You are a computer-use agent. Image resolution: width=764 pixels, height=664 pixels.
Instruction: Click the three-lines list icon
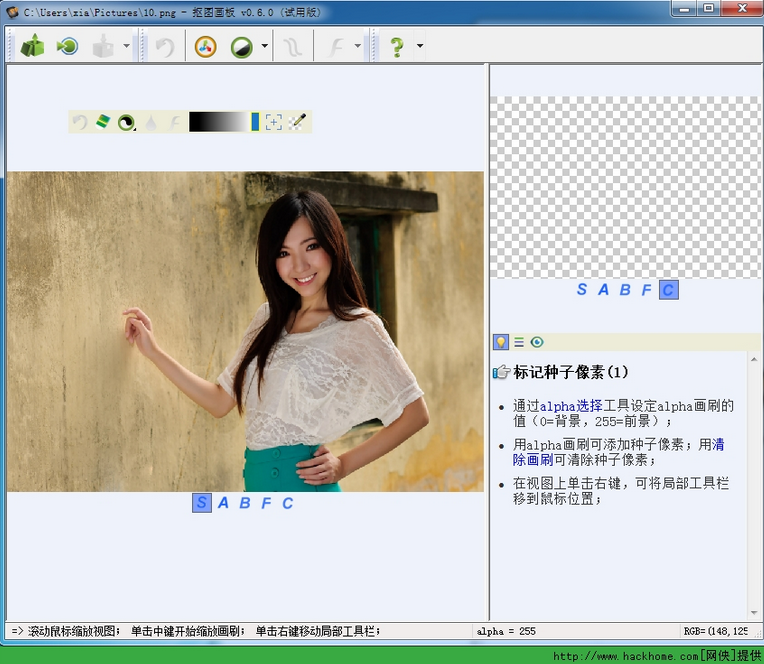(x=519, y=342)
